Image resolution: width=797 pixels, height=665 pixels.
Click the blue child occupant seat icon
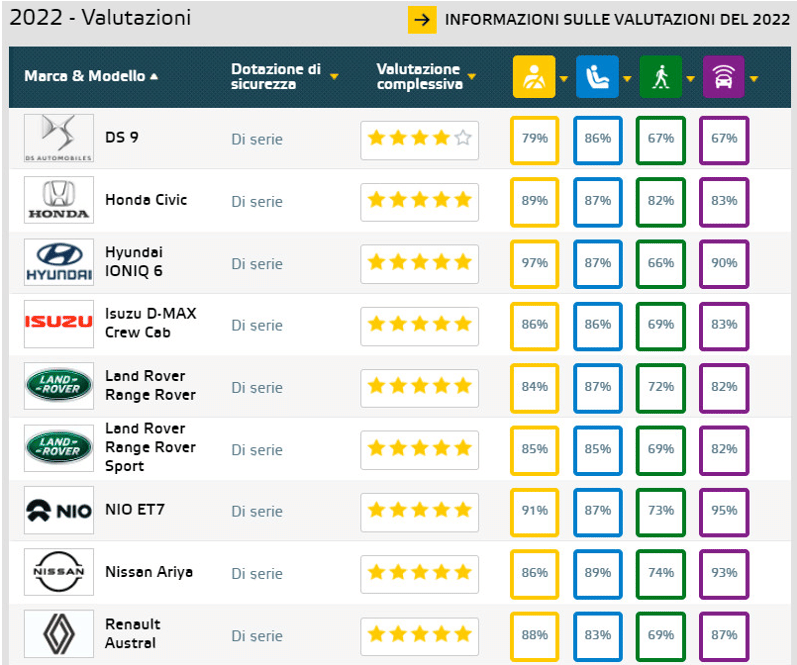tap(597, 77)
